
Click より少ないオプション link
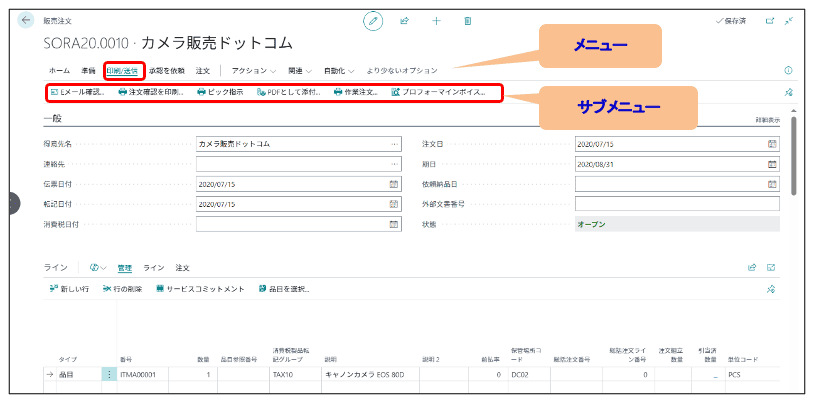pos(402,71)
